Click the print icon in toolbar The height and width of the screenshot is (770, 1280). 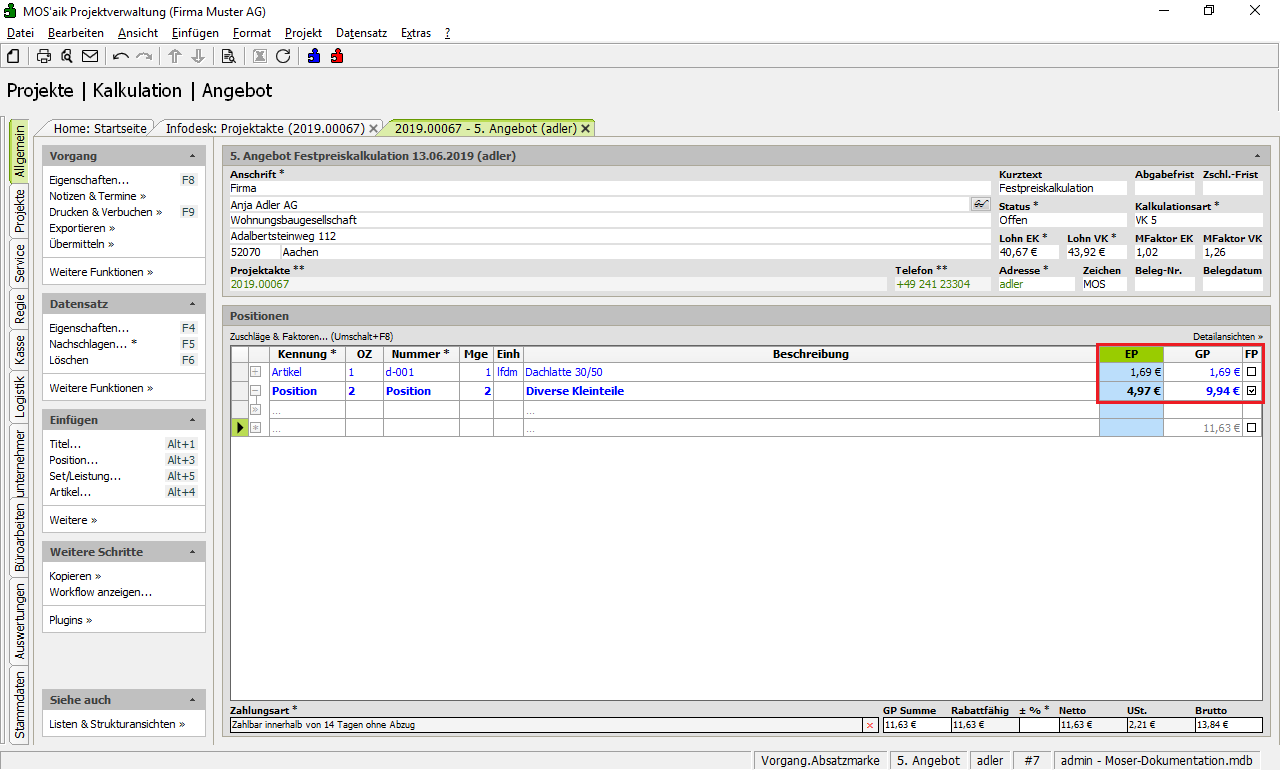click(44, 56)
